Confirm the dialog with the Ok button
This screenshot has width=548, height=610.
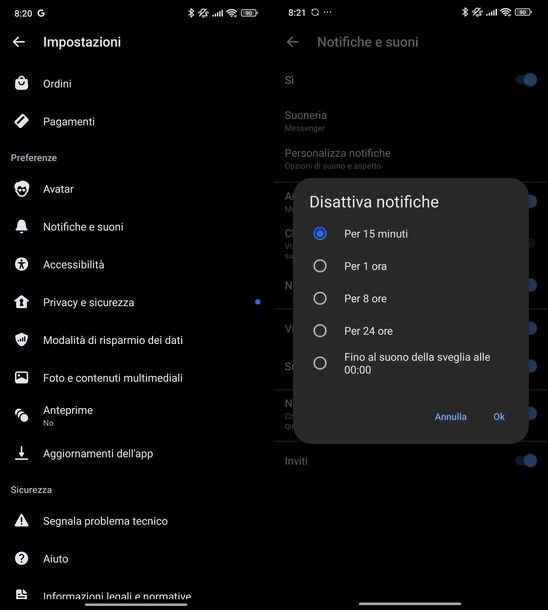499,417
